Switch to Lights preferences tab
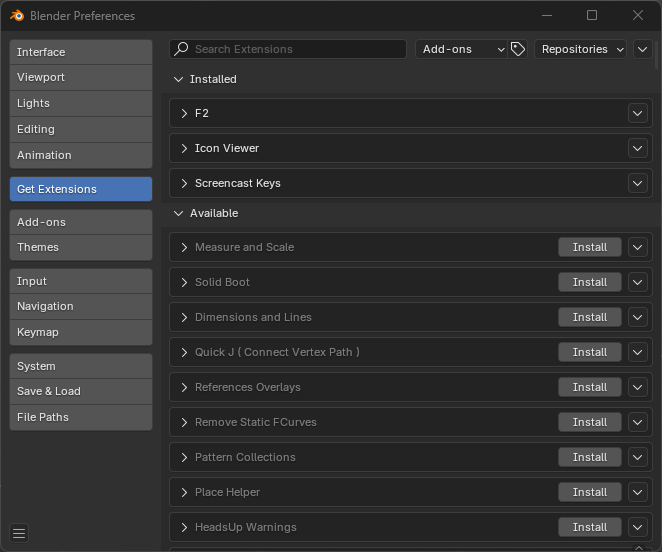662x552 pixels. pyautogui.click(x=81, y=103)
